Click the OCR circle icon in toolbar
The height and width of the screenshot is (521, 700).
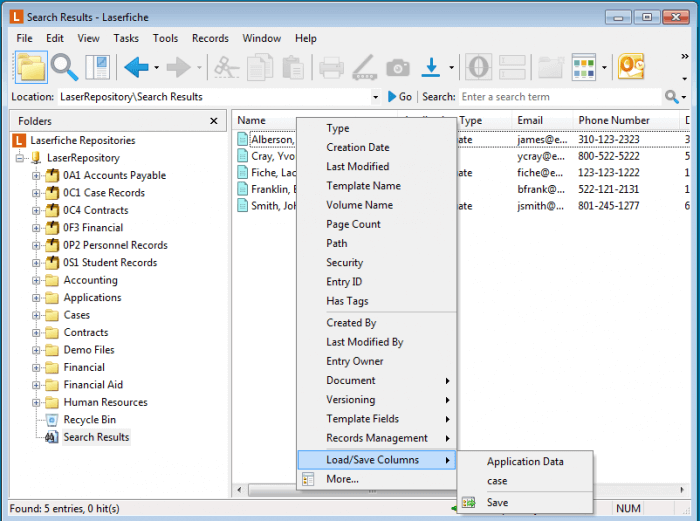click(x=479, y=67)
